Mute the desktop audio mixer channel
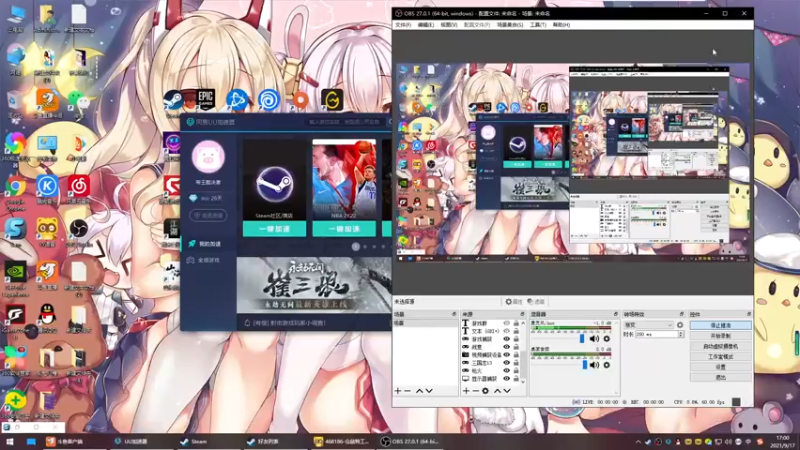This screenshot has width=800, height=450. 594,365
